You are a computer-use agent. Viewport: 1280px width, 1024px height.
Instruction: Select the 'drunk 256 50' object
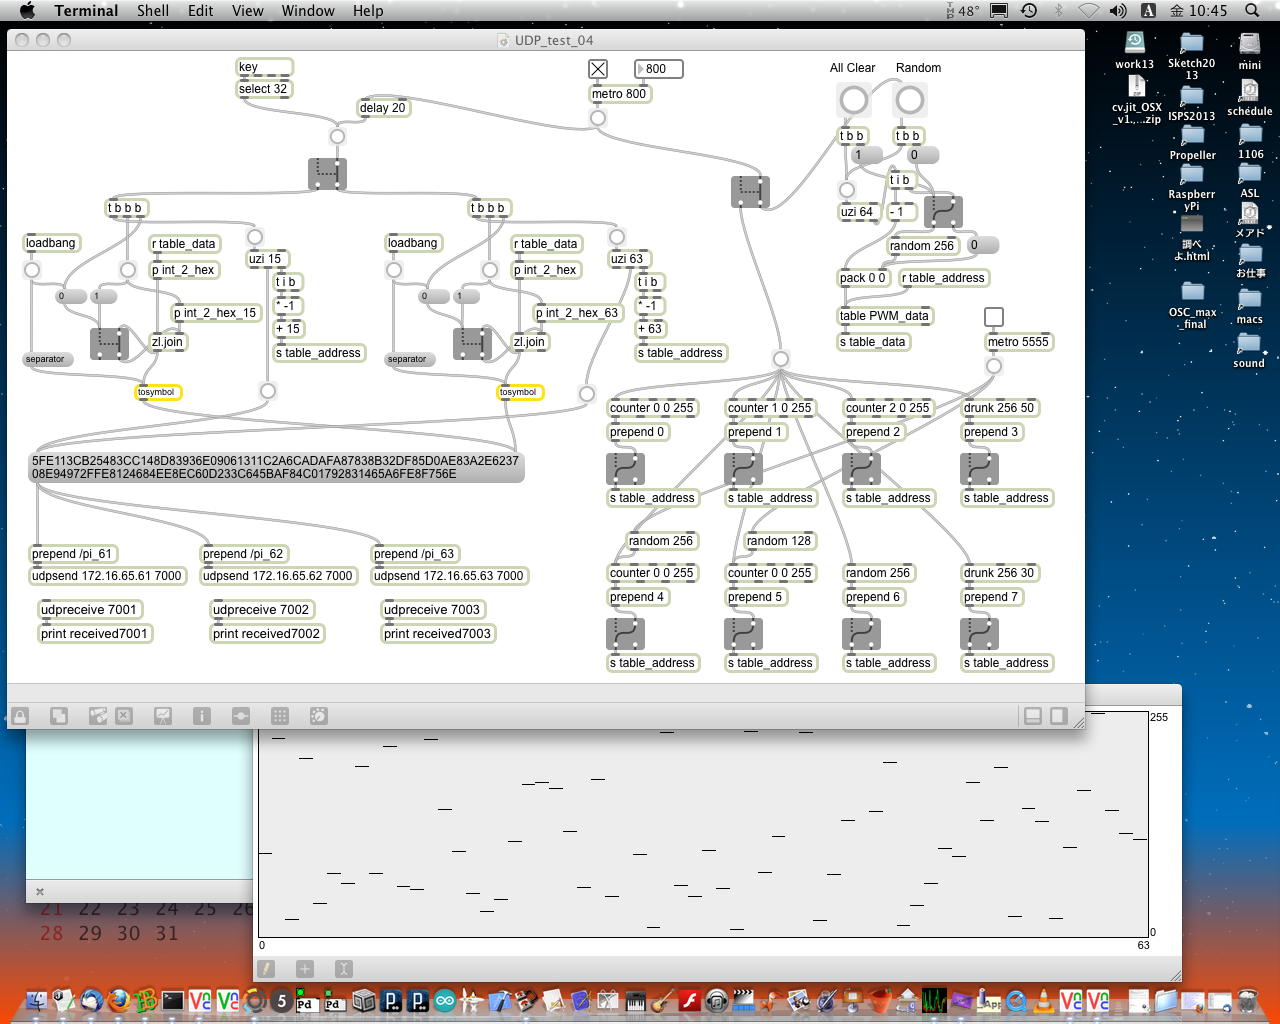click(x=999, y=408)
